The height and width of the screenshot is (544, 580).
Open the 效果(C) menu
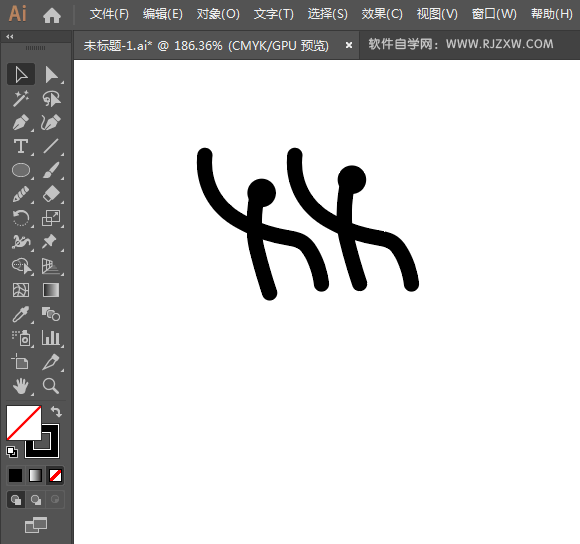tap(382, 14)
